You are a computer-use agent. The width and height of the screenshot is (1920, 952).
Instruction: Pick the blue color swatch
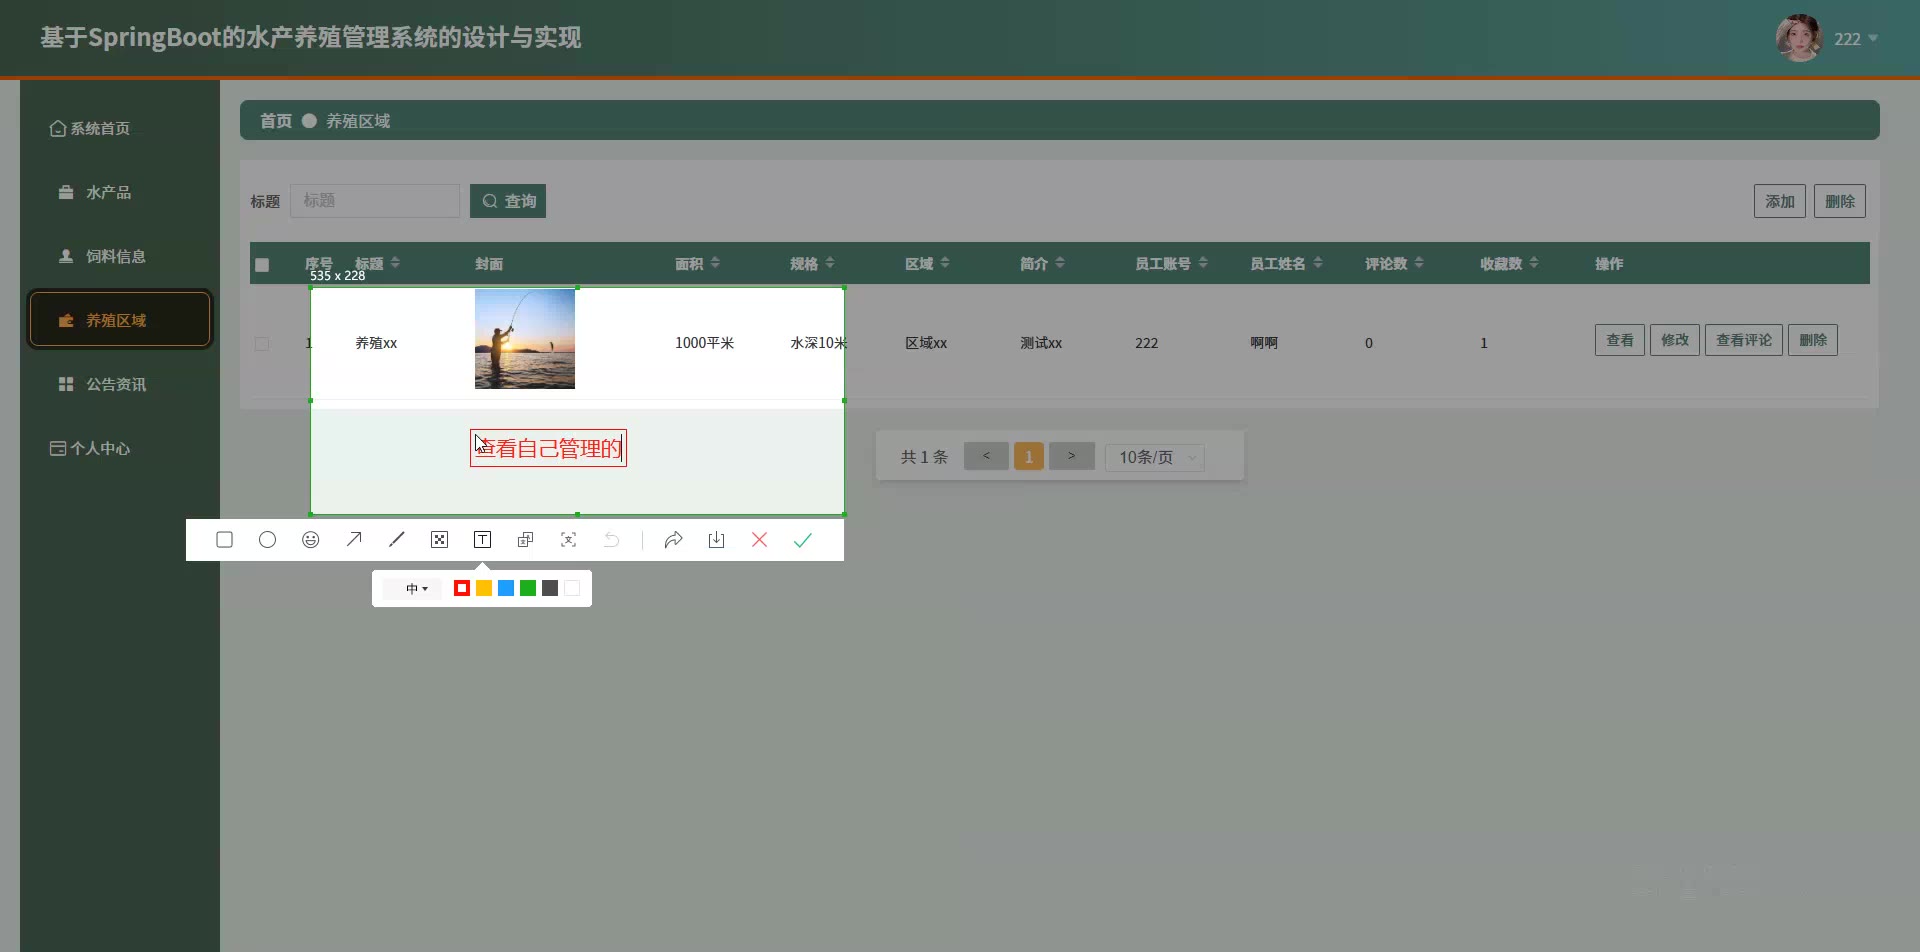[506, 589]
